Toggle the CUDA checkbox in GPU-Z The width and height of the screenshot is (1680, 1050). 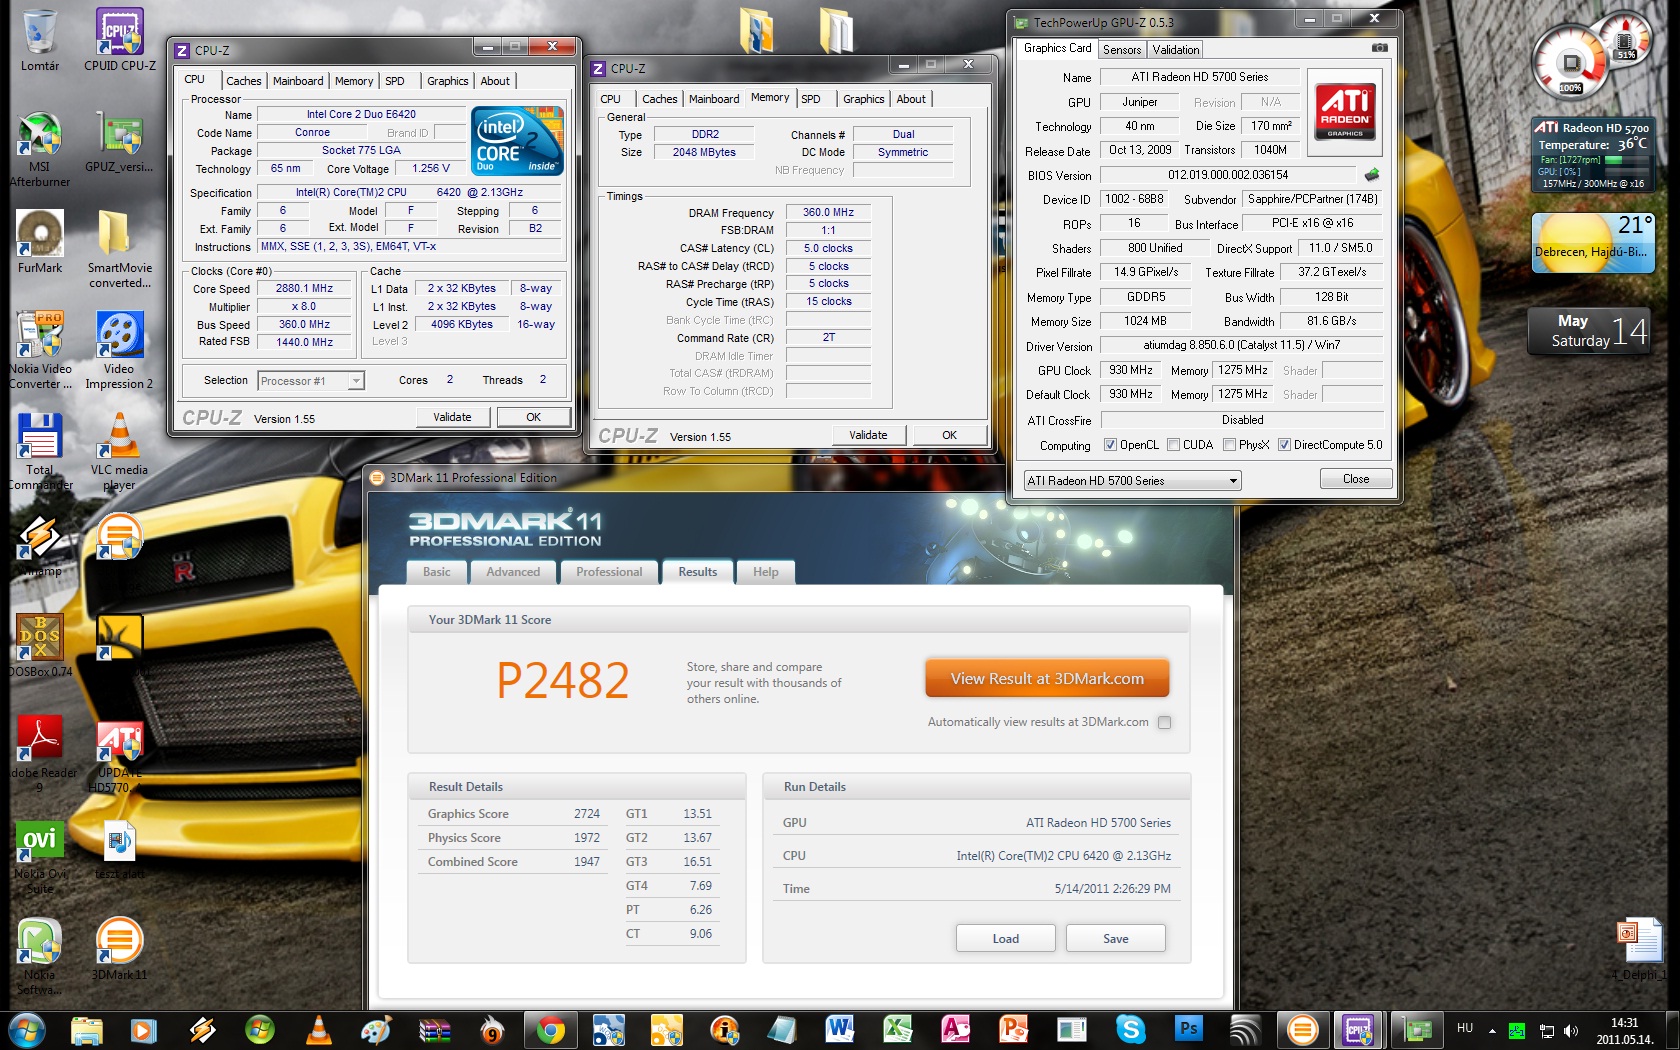click(1173, 445)
